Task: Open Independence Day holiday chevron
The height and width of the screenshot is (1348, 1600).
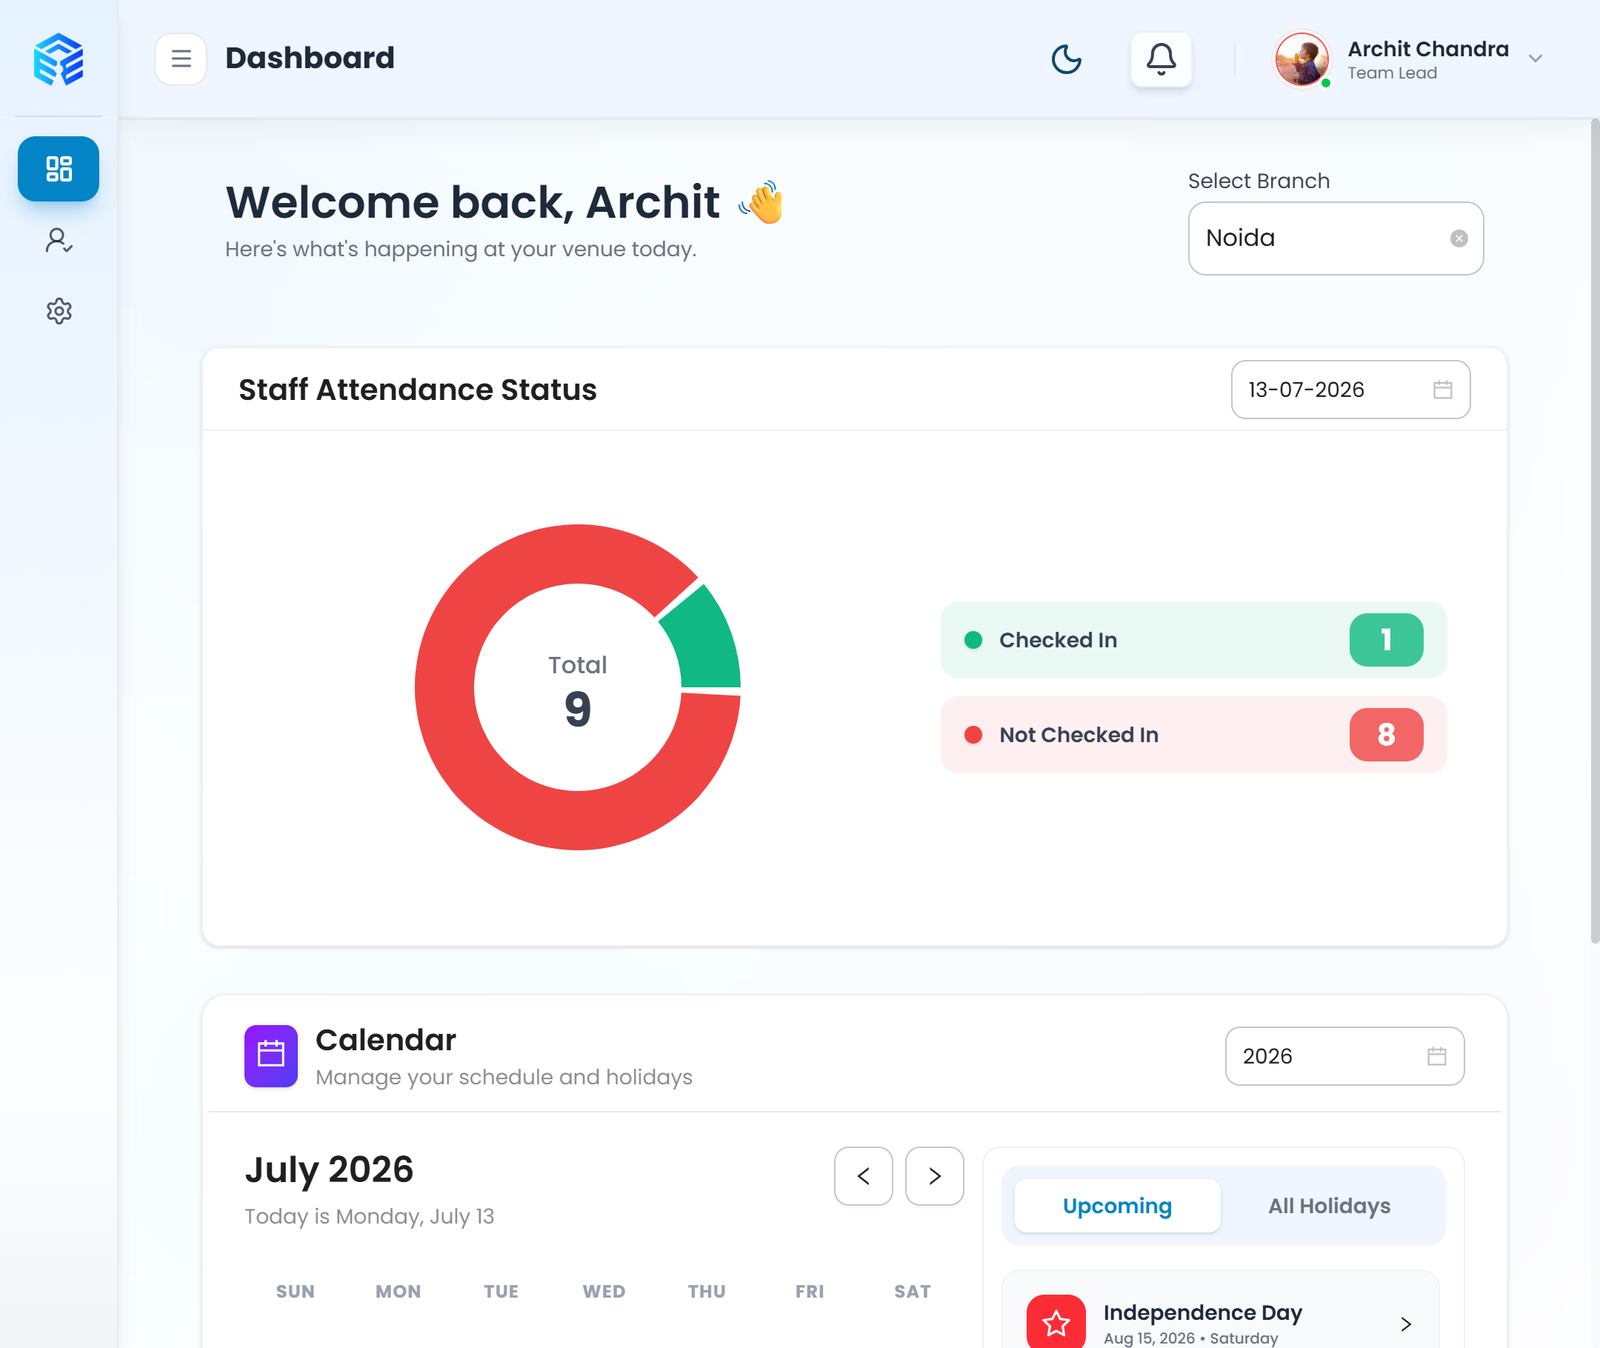Action: coord(1406,1324)
